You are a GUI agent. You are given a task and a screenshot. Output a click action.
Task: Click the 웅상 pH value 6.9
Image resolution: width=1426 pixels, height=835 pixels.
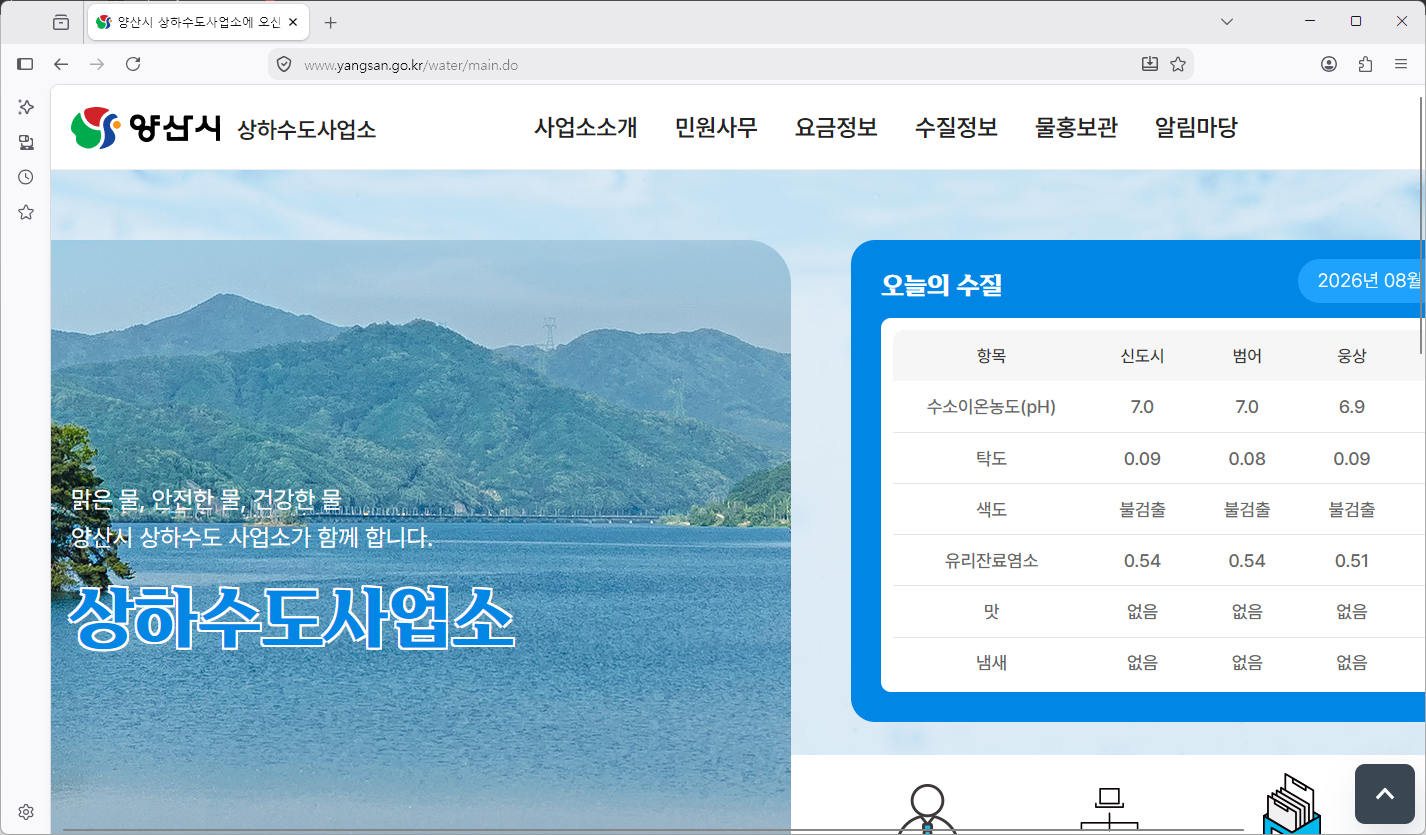(1352, 407)
